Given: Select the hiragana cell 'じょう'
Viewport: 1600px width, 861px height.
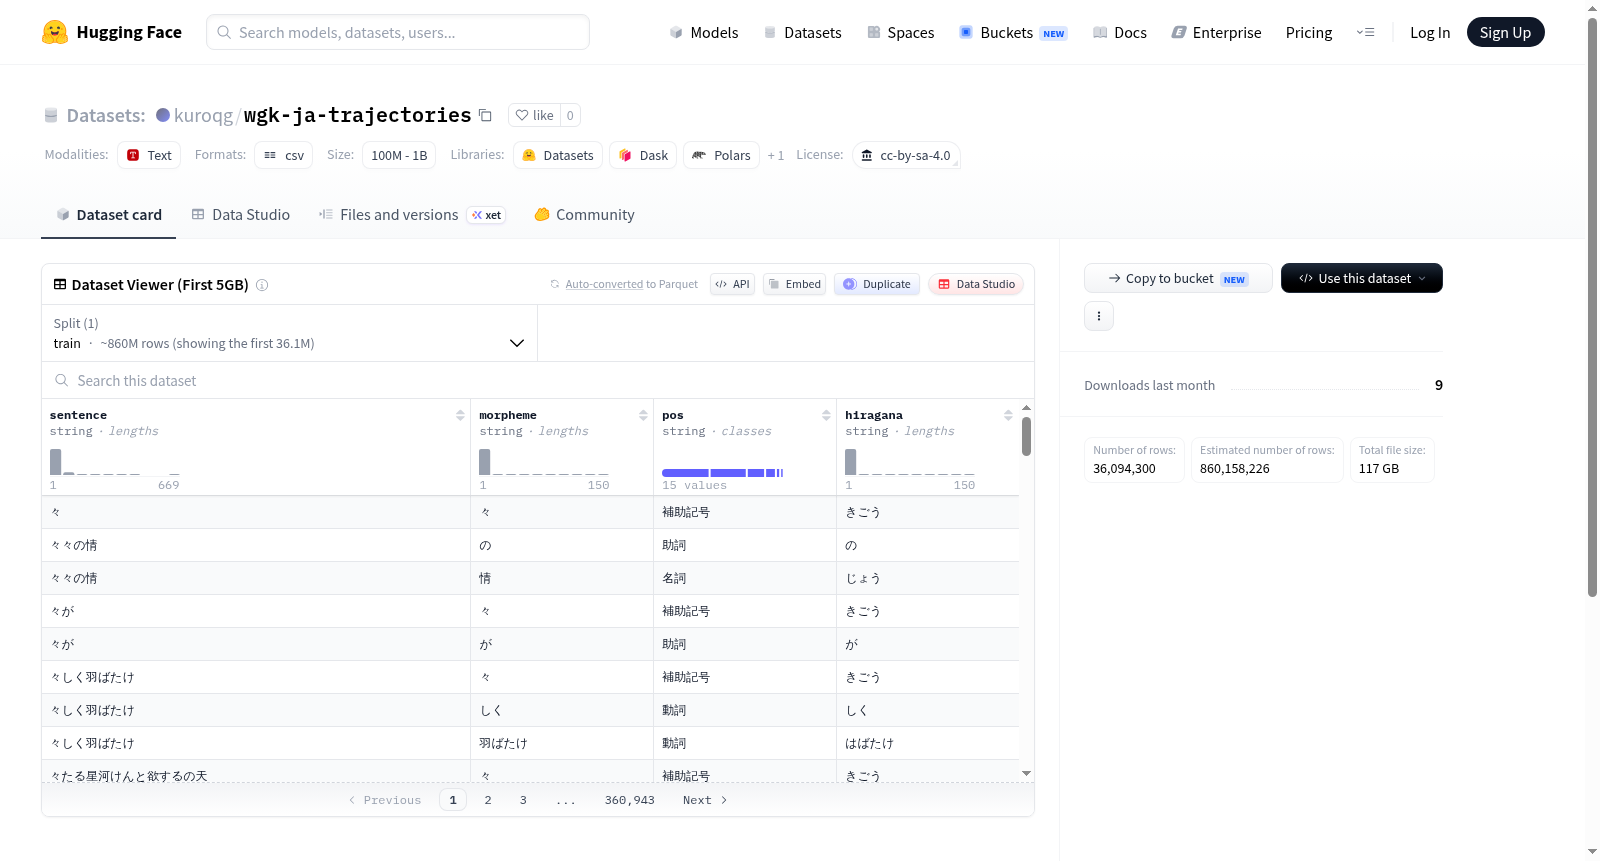Looking at the screenshot, I should click(928, 578).
